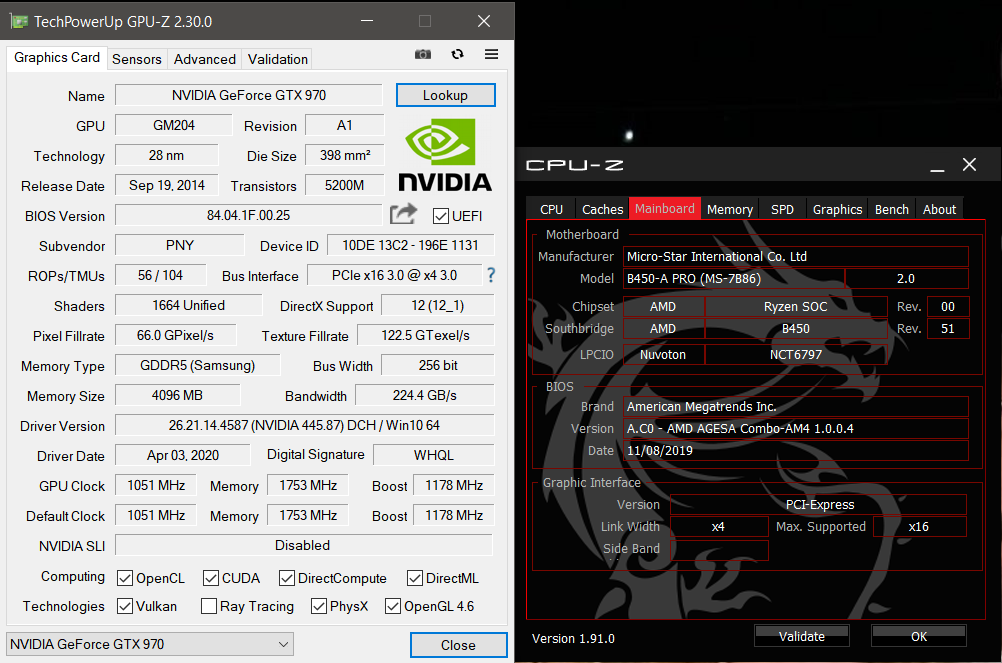Toggle the DirectCompute checkbox
1002x663 pixels.
(287, 578)
